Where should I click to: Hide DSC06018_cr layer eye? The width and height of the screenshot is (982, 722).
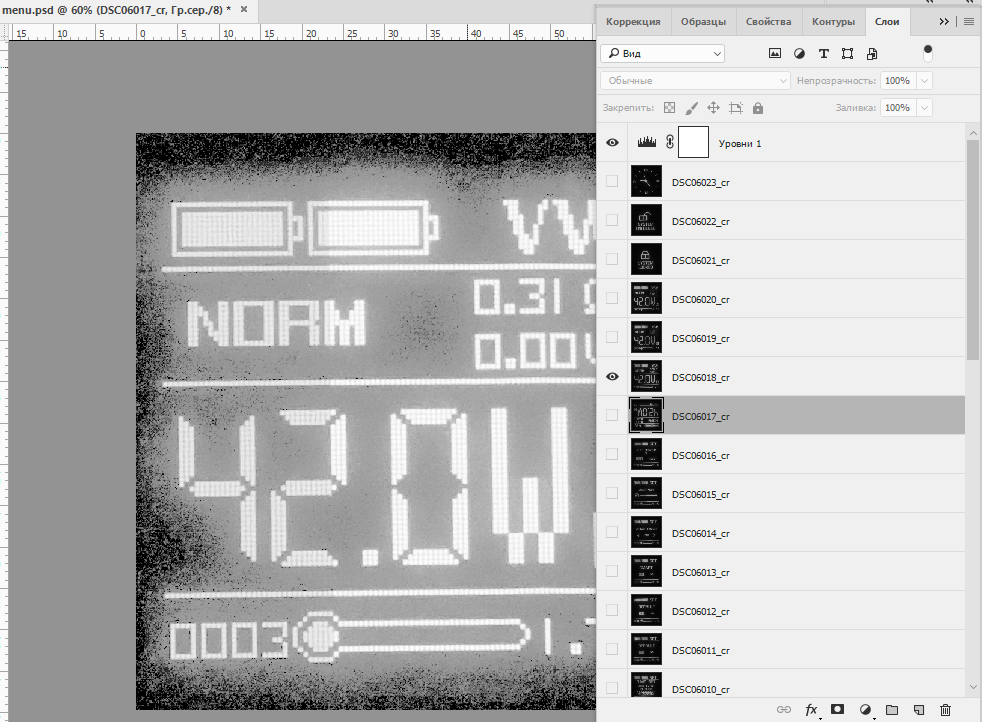(612, 376)
